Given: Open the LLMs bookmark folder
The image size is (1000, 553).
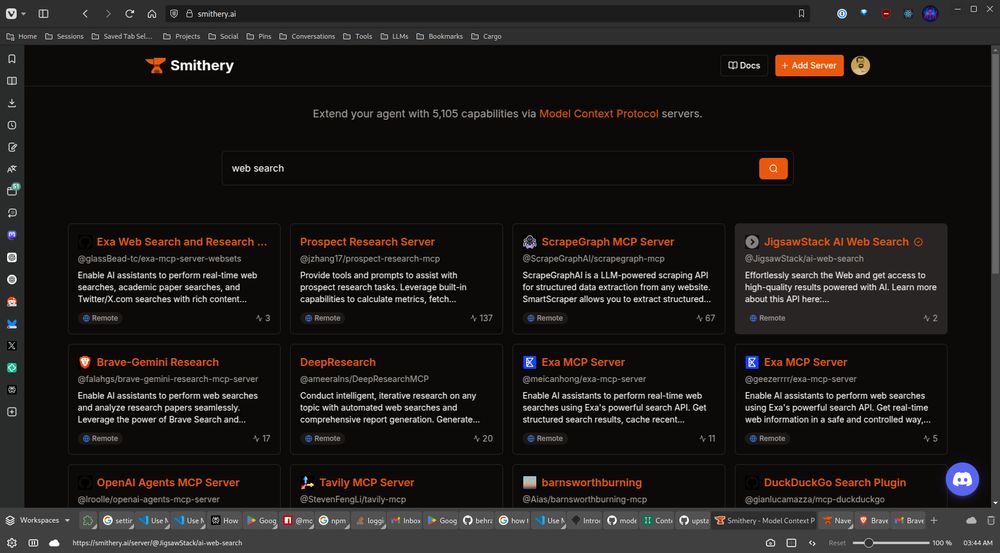Looking at the screenshot, I should [395, 36].
